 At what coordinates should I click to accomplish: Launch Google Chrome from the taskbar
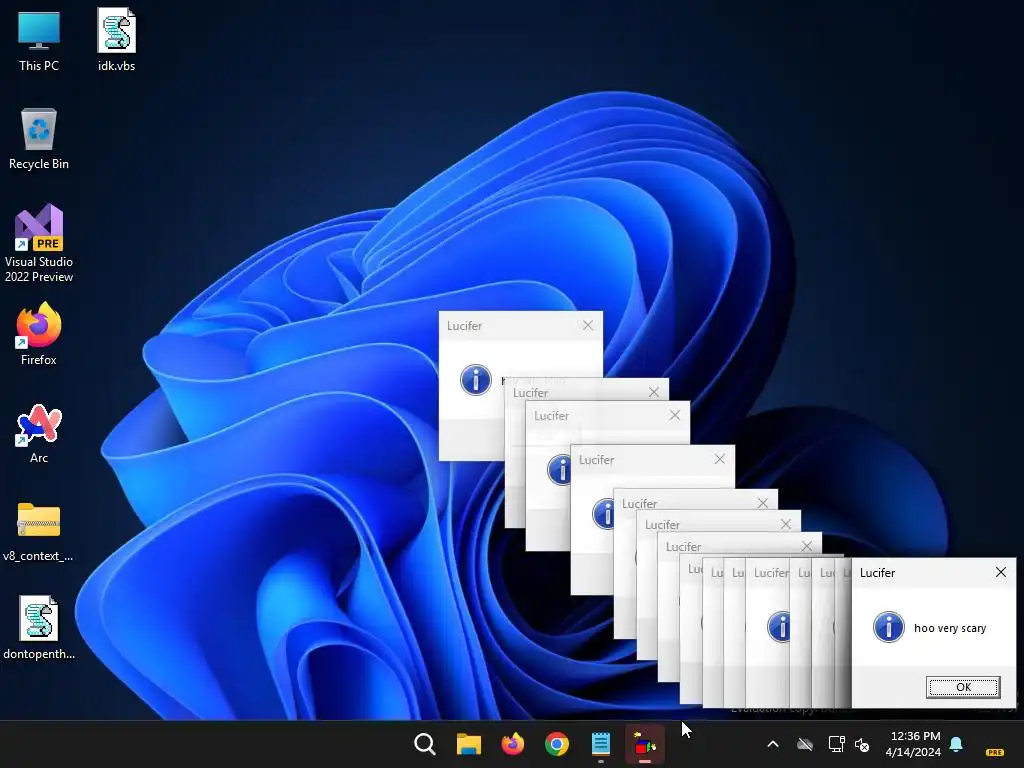[556, 744]
